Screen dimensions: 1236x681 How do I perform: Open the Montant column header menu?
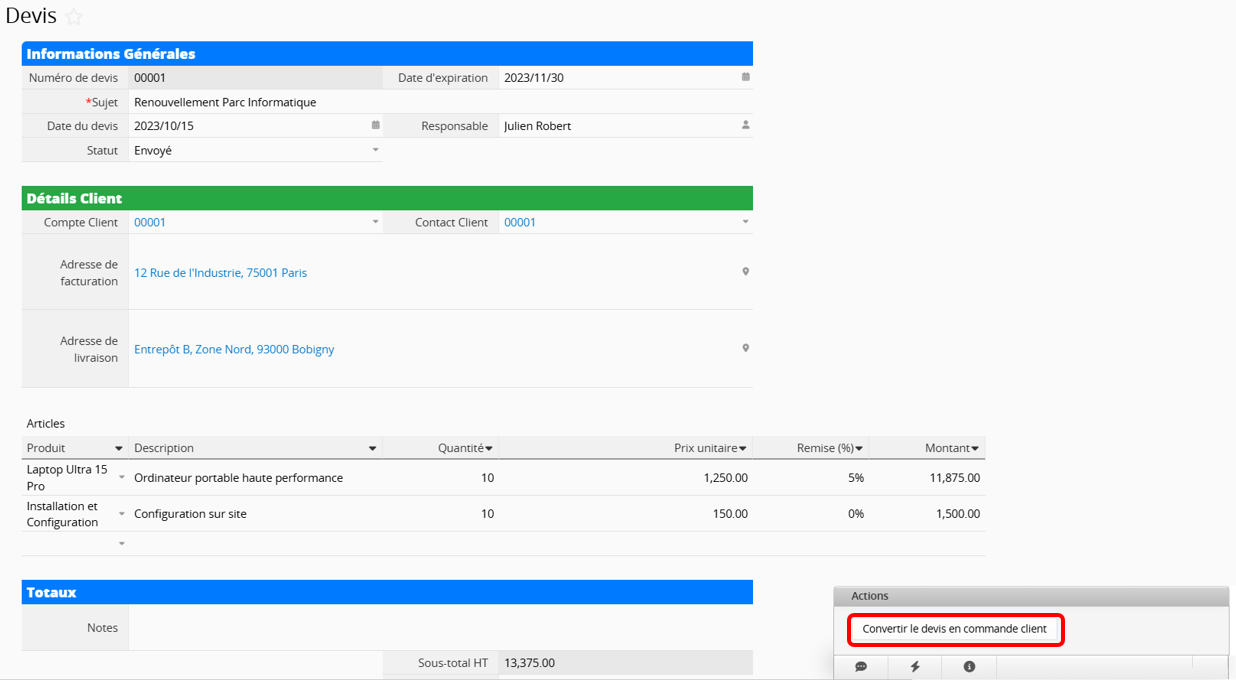tap(975, 449)
